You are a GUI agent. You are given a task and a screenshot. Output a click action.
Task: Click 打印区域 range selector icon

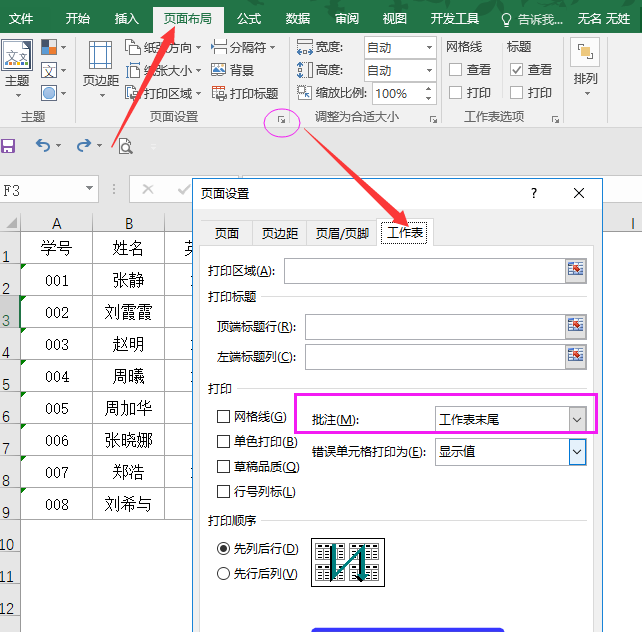click(575, 270)
